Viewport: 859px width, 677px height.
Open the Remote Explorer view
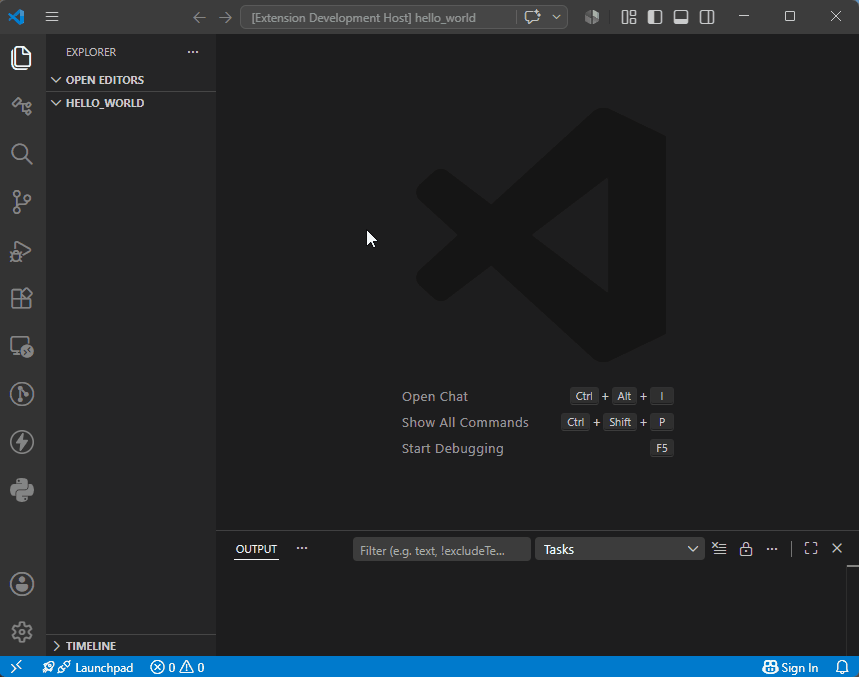(x=21, y=347)
